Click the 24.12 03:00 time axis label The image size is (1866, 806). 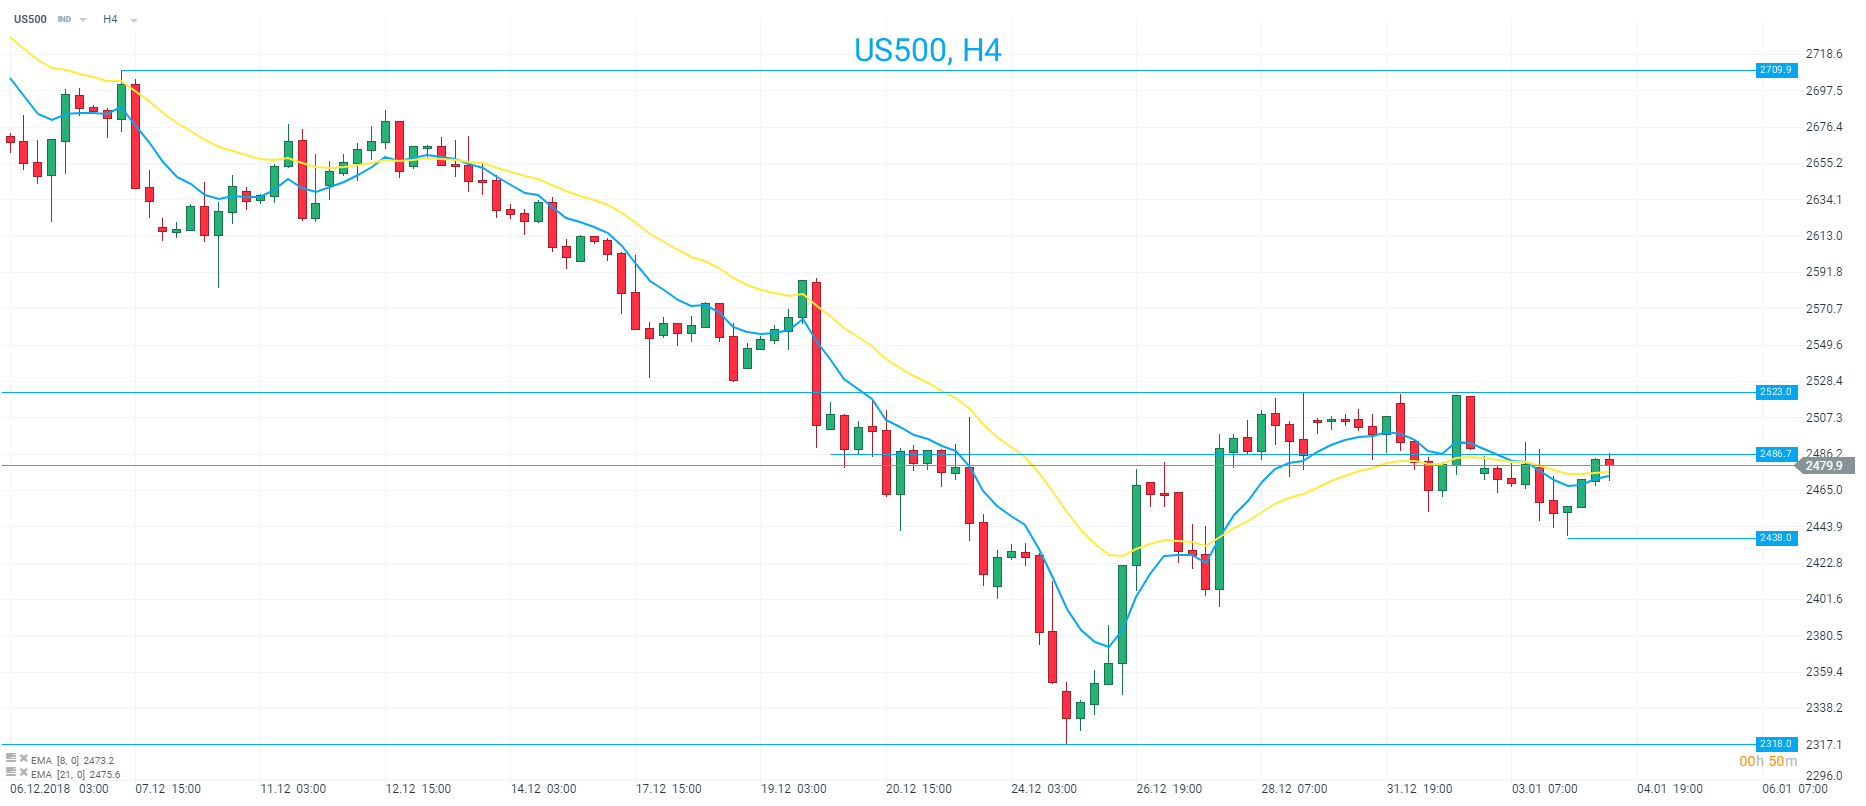(1043, 789)
